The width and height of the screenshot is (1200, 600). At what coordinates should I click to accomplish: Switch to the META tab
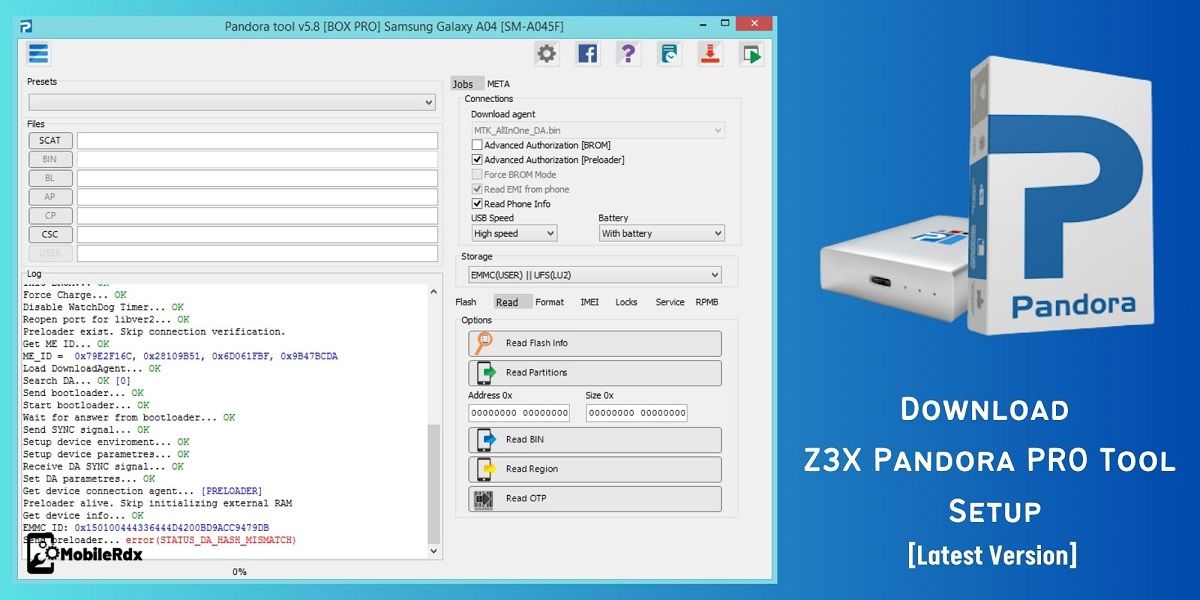point(497,84)
